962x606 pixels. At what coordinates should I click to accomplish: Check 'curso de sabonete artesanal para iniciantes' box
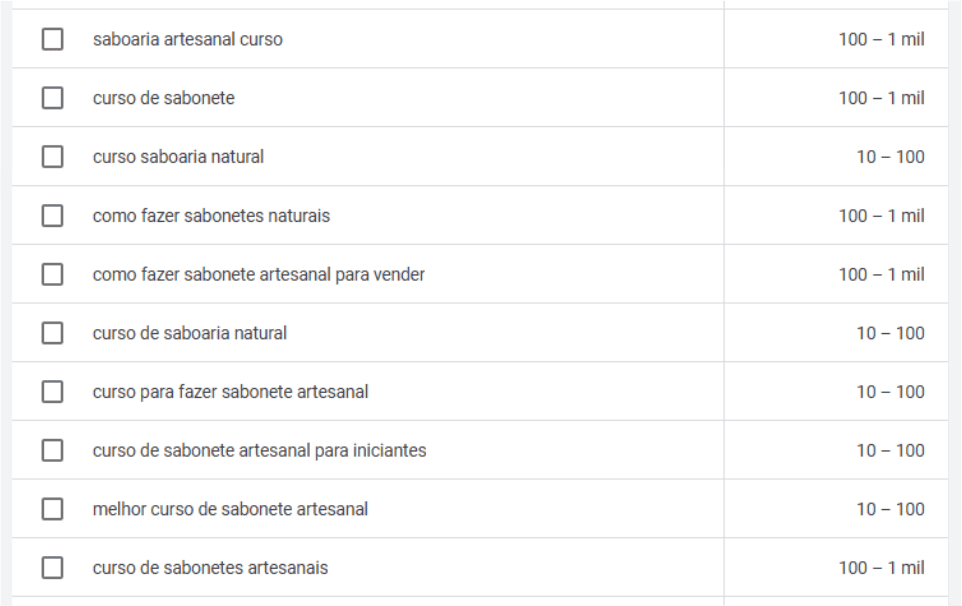coord(52,451)
